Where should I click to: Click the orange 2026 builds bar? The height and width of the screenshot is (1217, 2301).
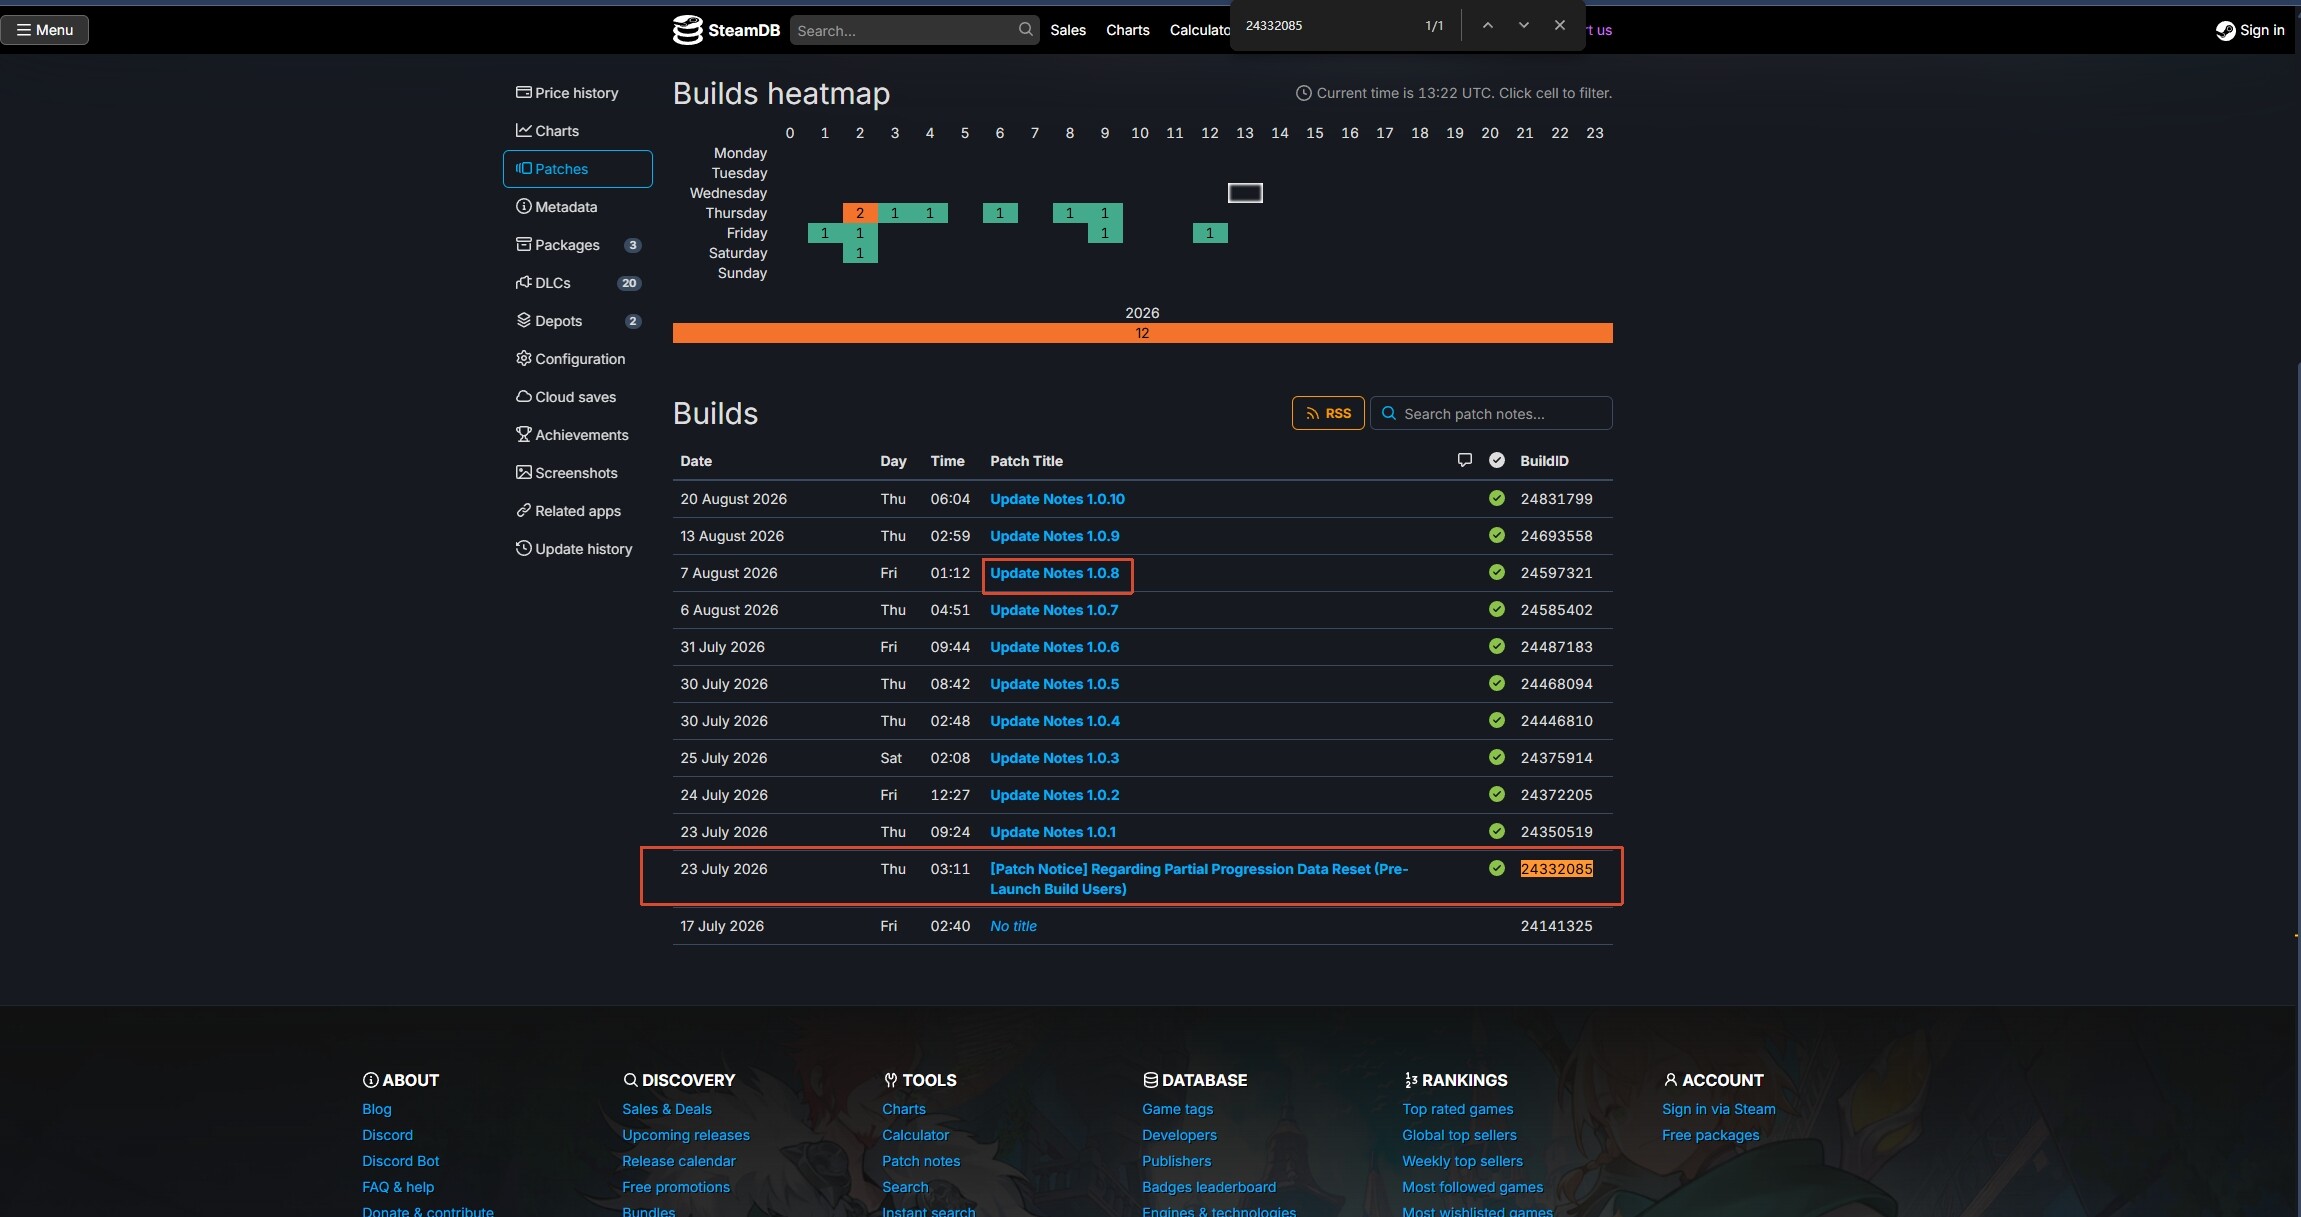tap(1142, 333)
